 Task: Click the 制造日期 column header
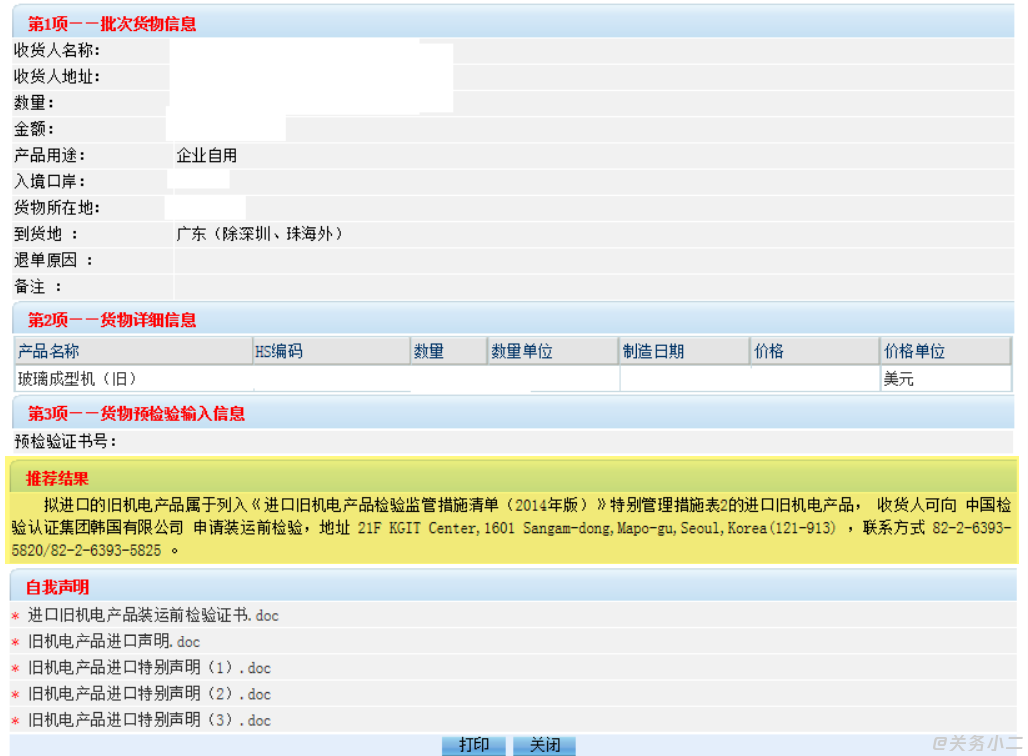coord(653,352)
